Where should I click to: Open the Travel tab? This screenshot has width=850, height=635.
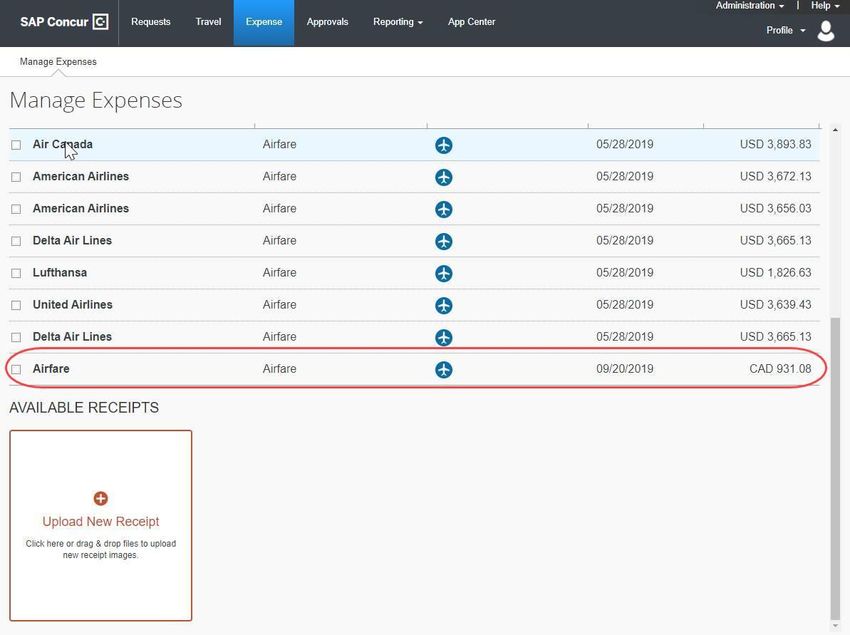click(x=208, y=22)
